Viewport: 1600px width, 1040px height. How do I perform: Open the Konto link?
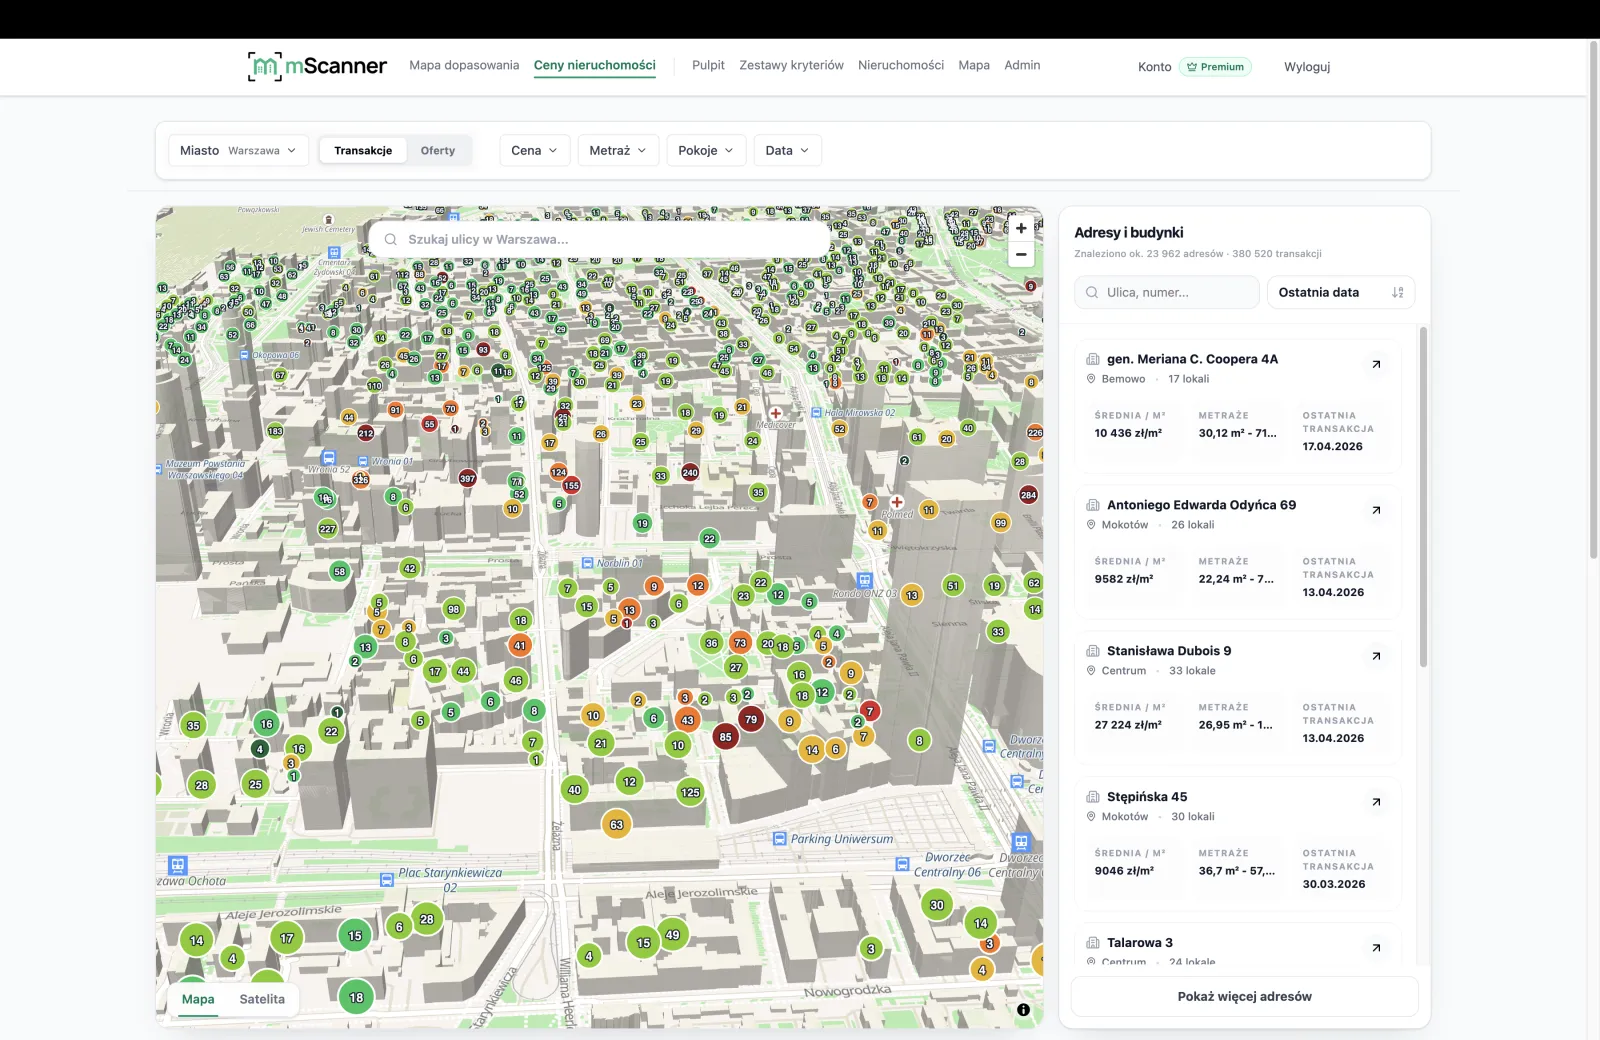tap(1155, 67)
